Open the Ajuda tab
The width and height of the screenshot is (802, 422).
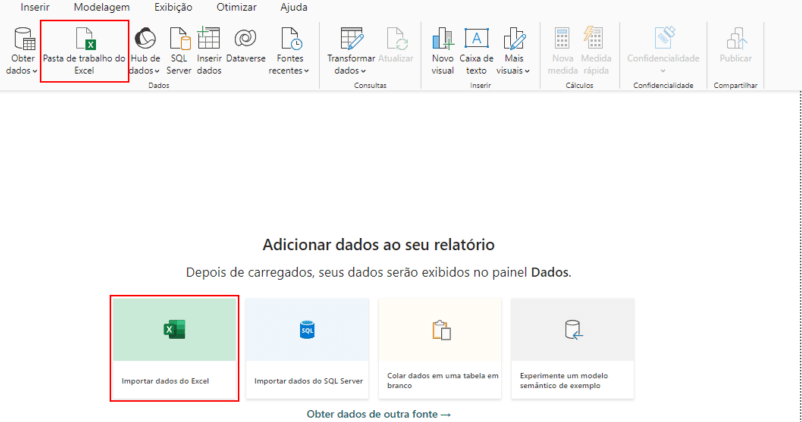(294, 7)
